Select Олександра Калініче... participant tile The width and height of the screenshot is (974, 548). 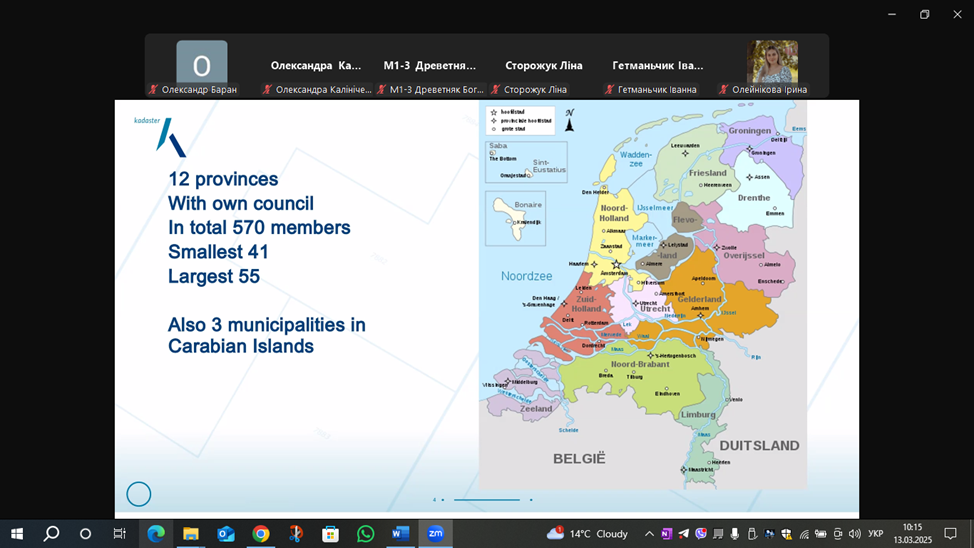click(x=316, y=66)
